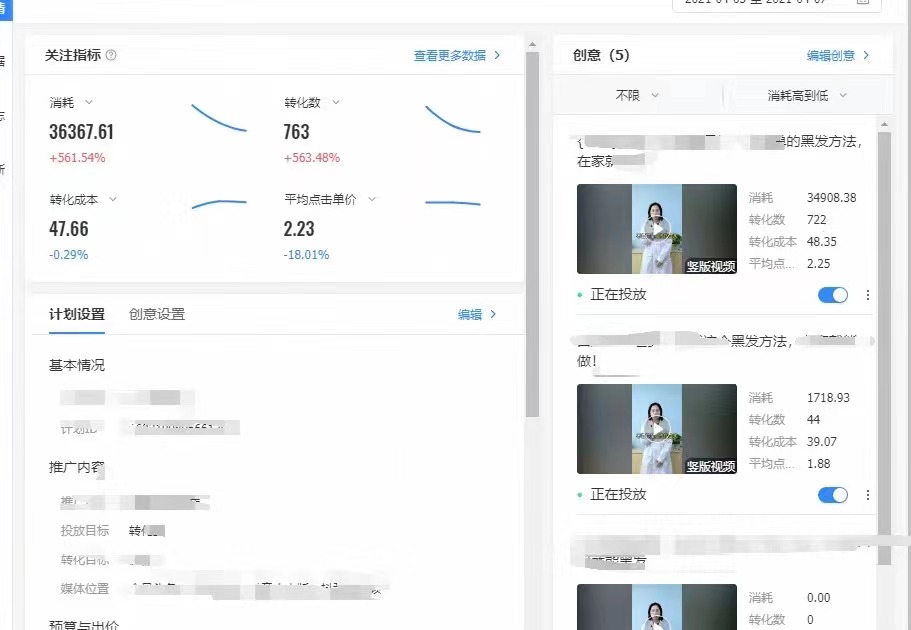The width and height of the screenshot is (911, 630).
Task: Click 正在投放 status of second creative
Action: 618,495
